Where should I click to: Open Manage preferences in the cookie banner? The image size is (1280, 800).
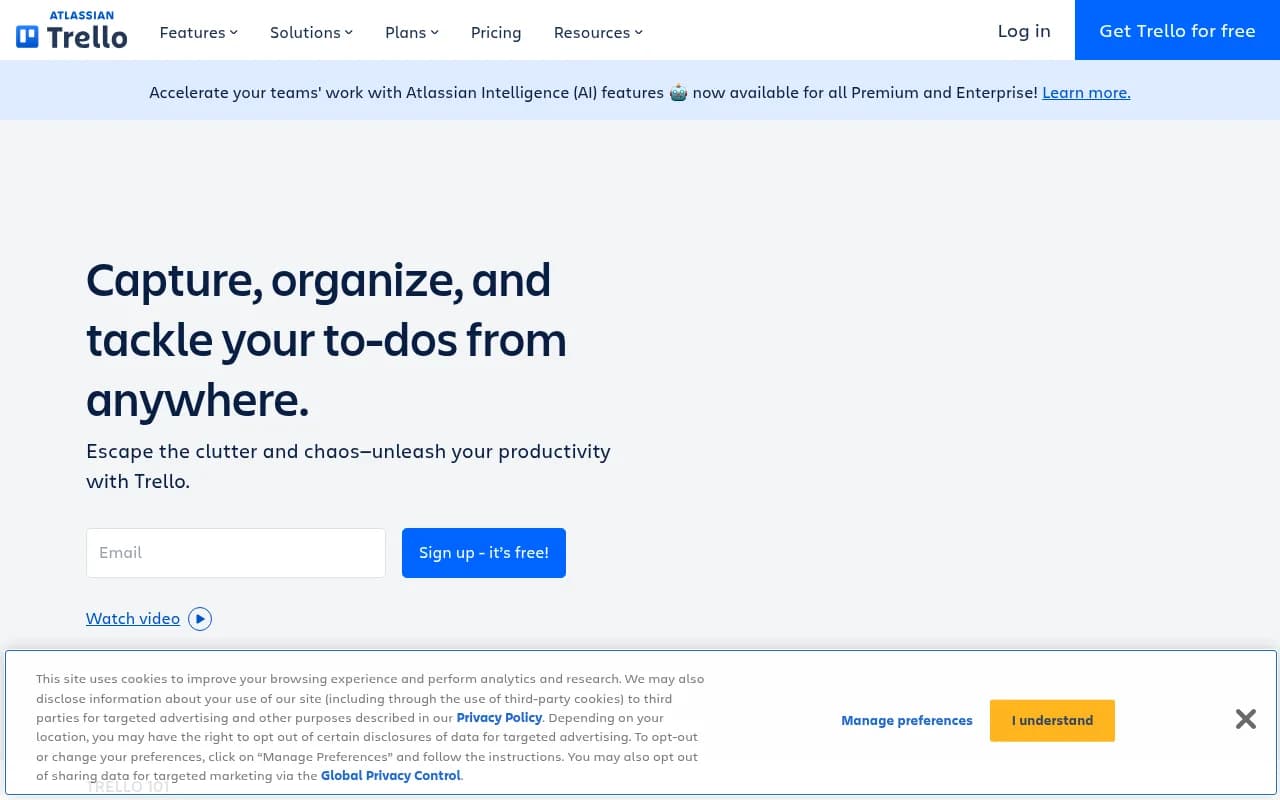(906, 720)
